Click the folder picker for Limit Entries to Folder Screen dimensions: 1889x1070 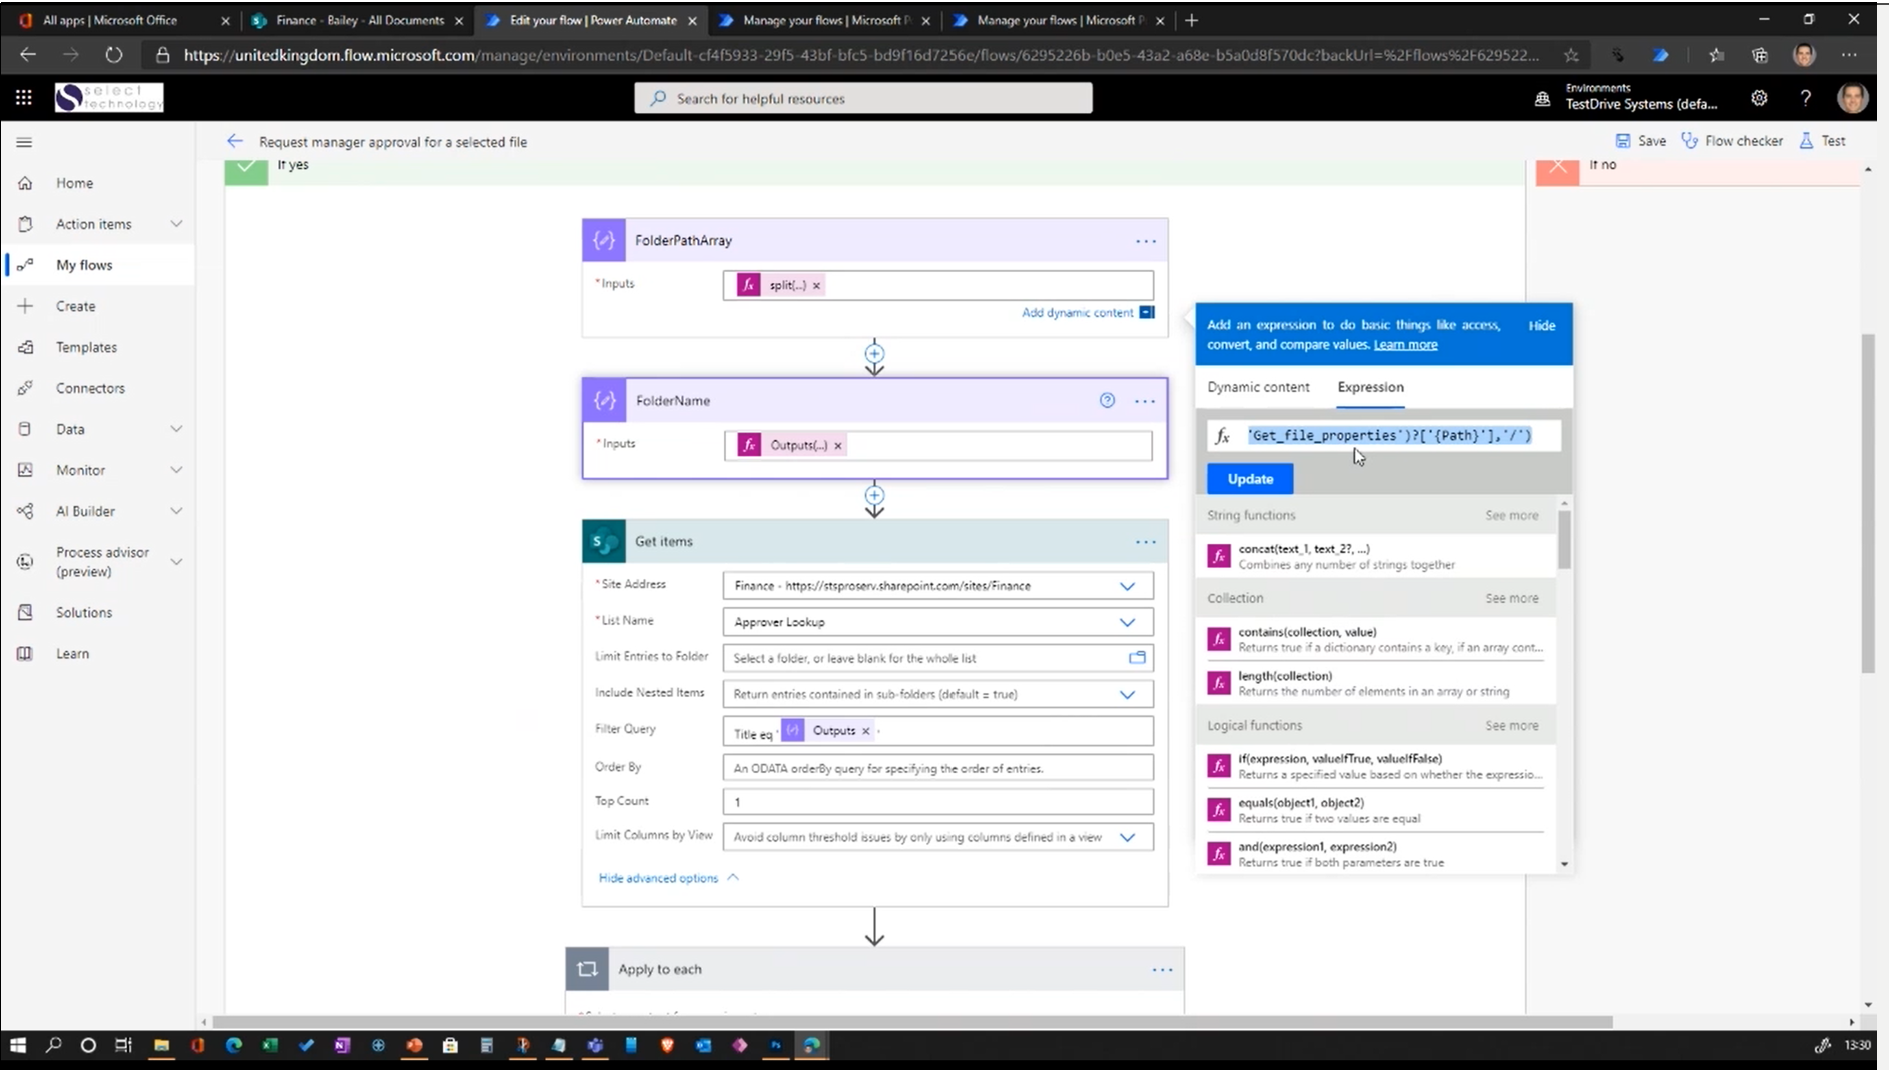1137,657
